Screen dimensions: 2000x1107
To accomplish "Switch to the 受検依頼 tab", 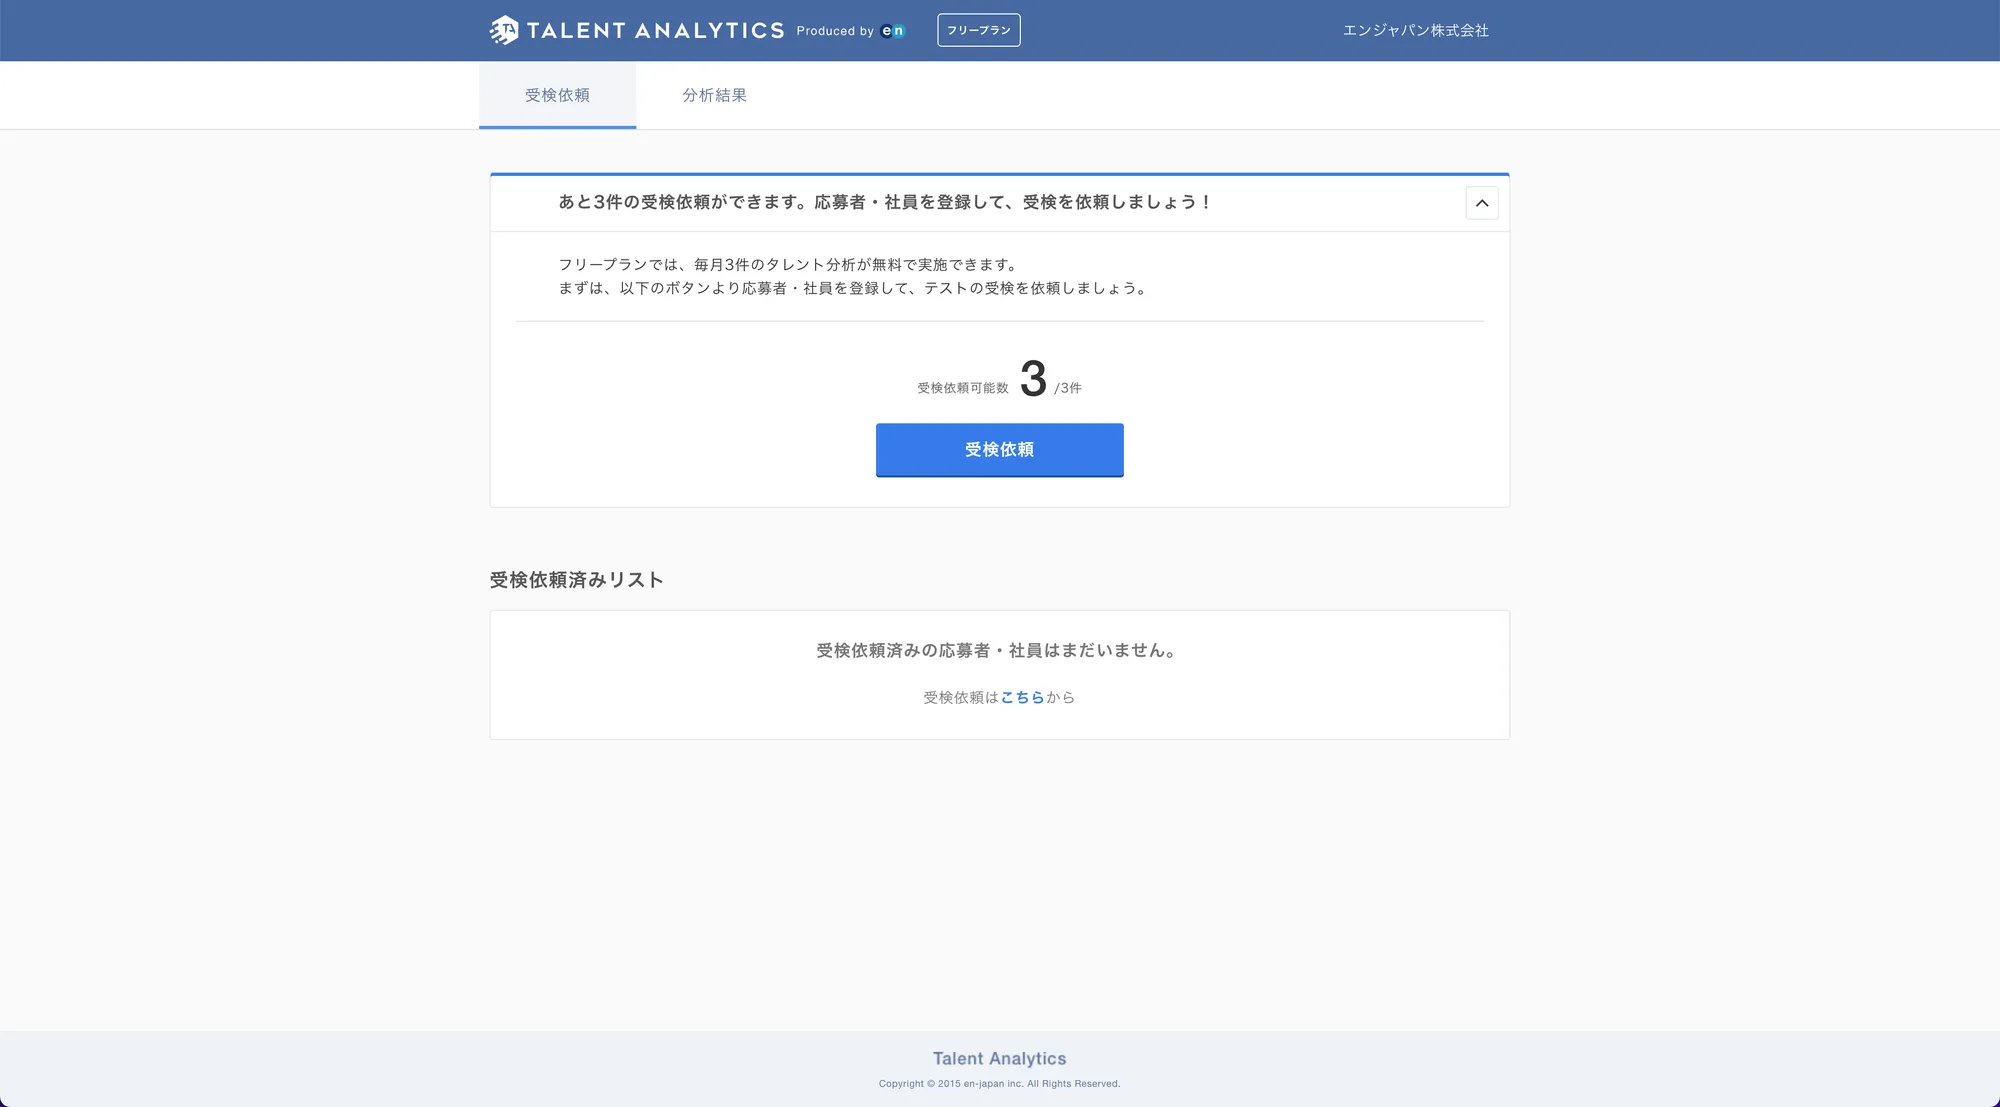I will (557, 95).
